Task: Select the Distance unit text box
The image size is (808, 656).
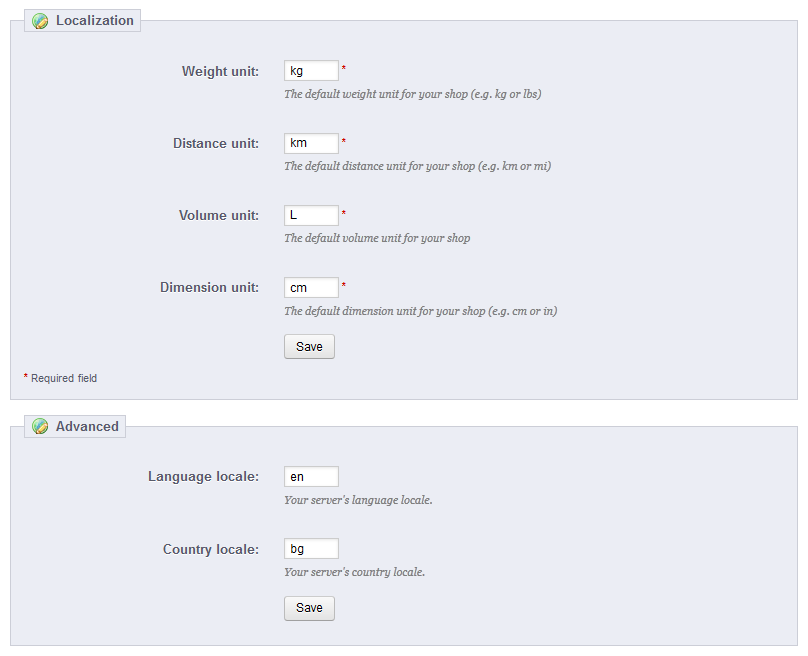Action: click(x=311, y=143)
